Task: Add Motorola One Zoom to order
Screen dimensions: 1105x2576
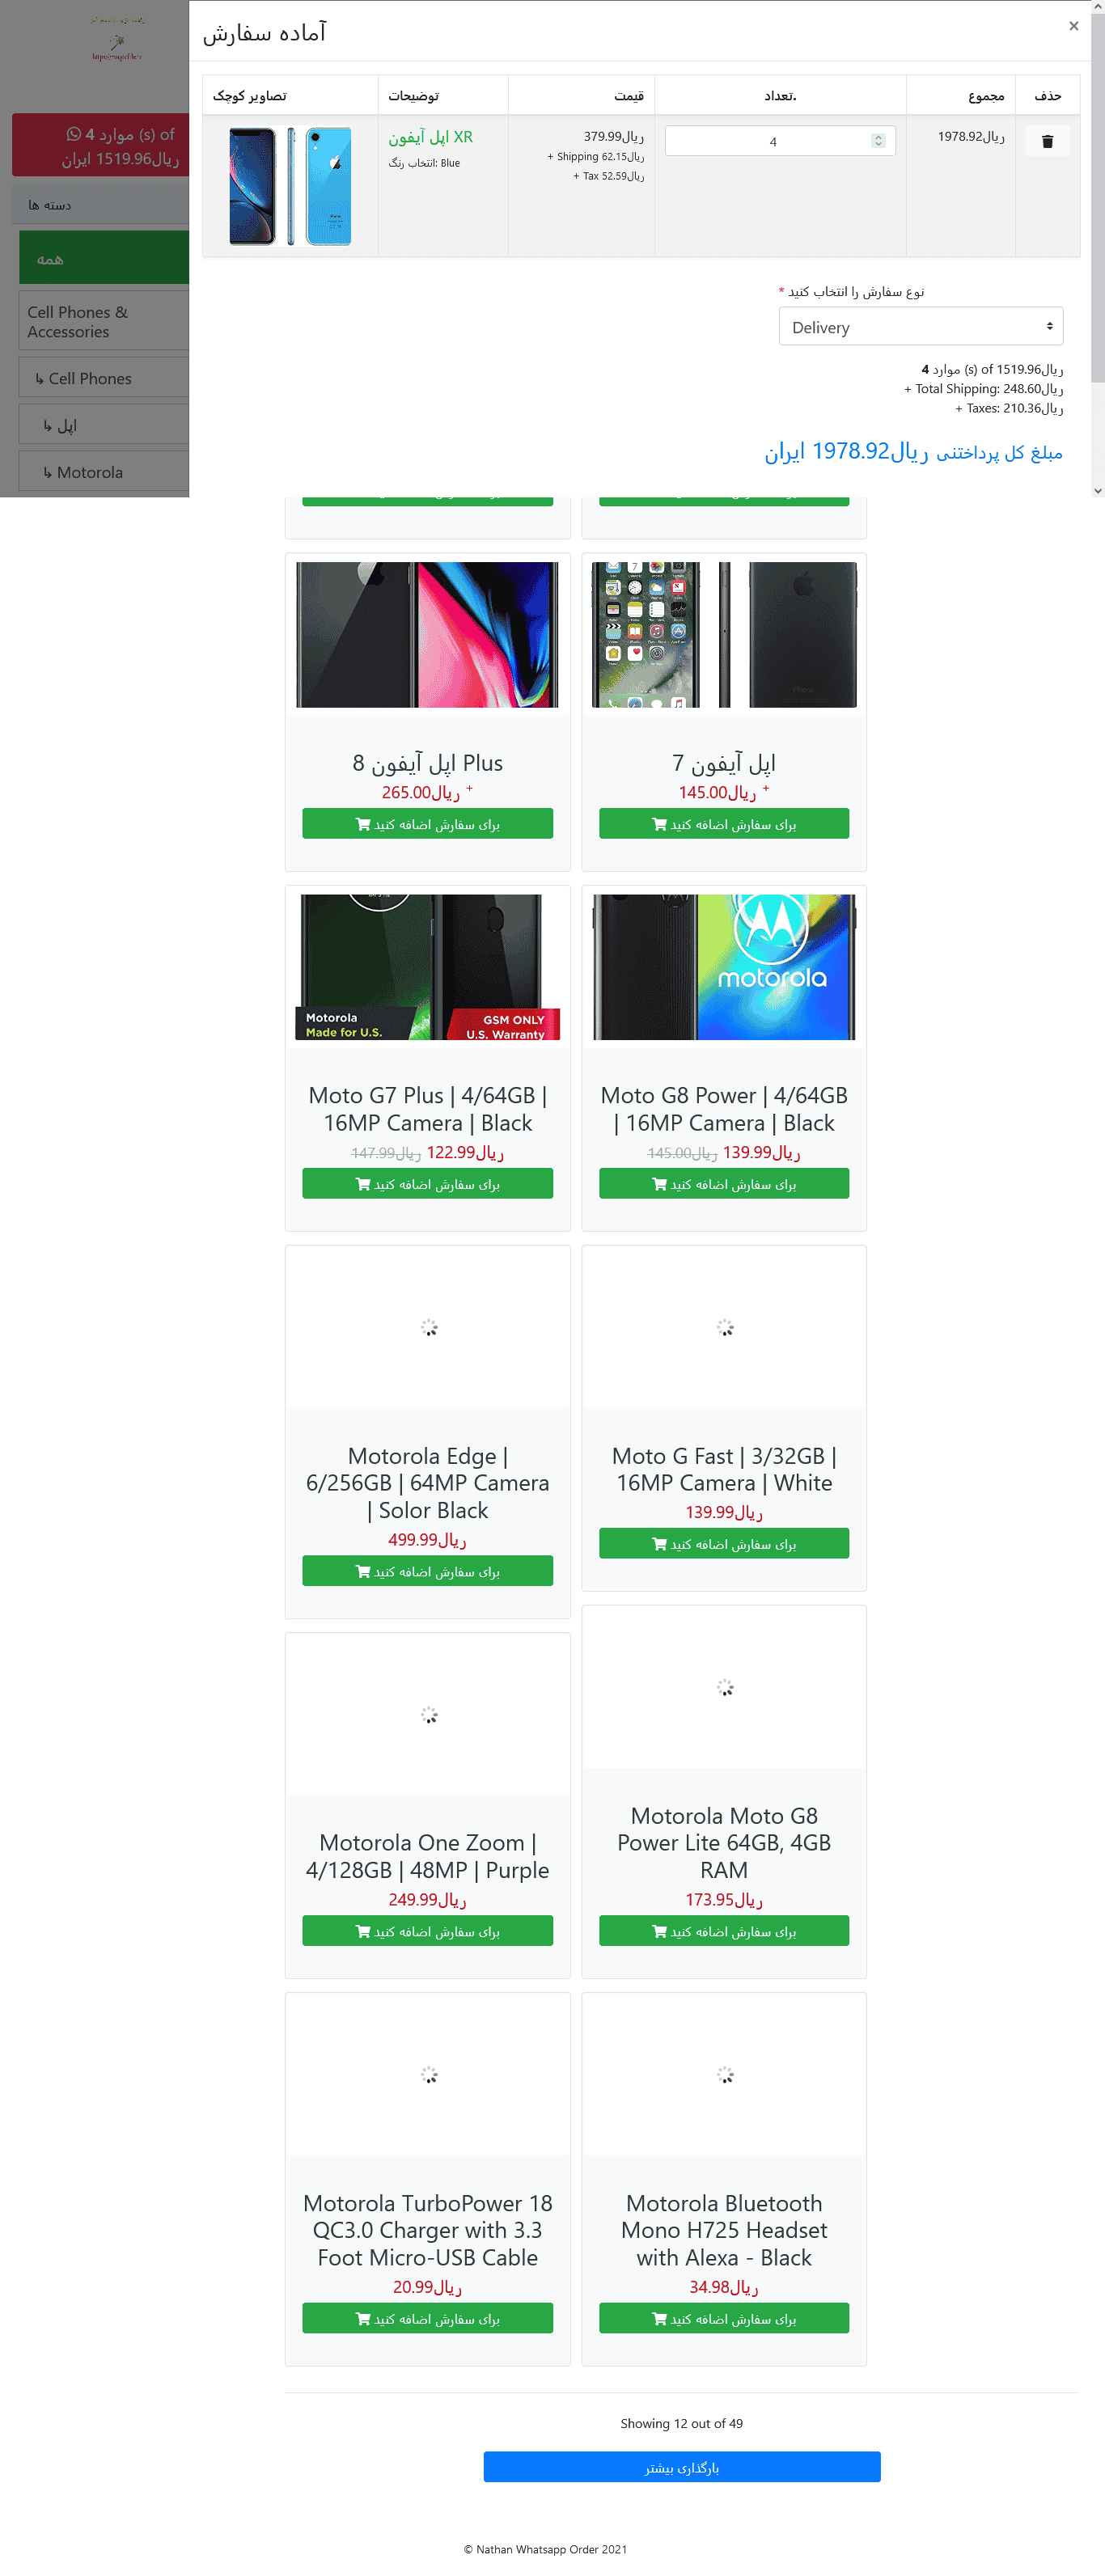Action: point(427,1931)
